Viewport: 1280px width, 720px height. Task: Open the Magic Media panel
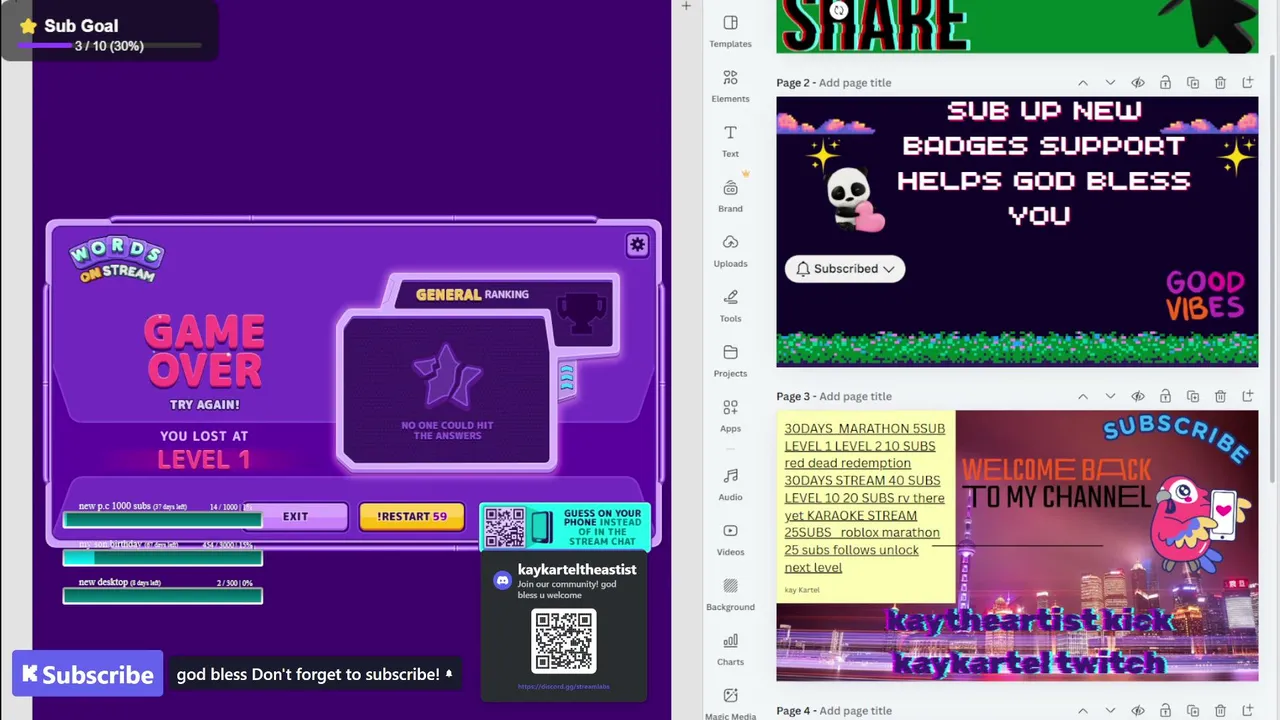click(730, 703)
